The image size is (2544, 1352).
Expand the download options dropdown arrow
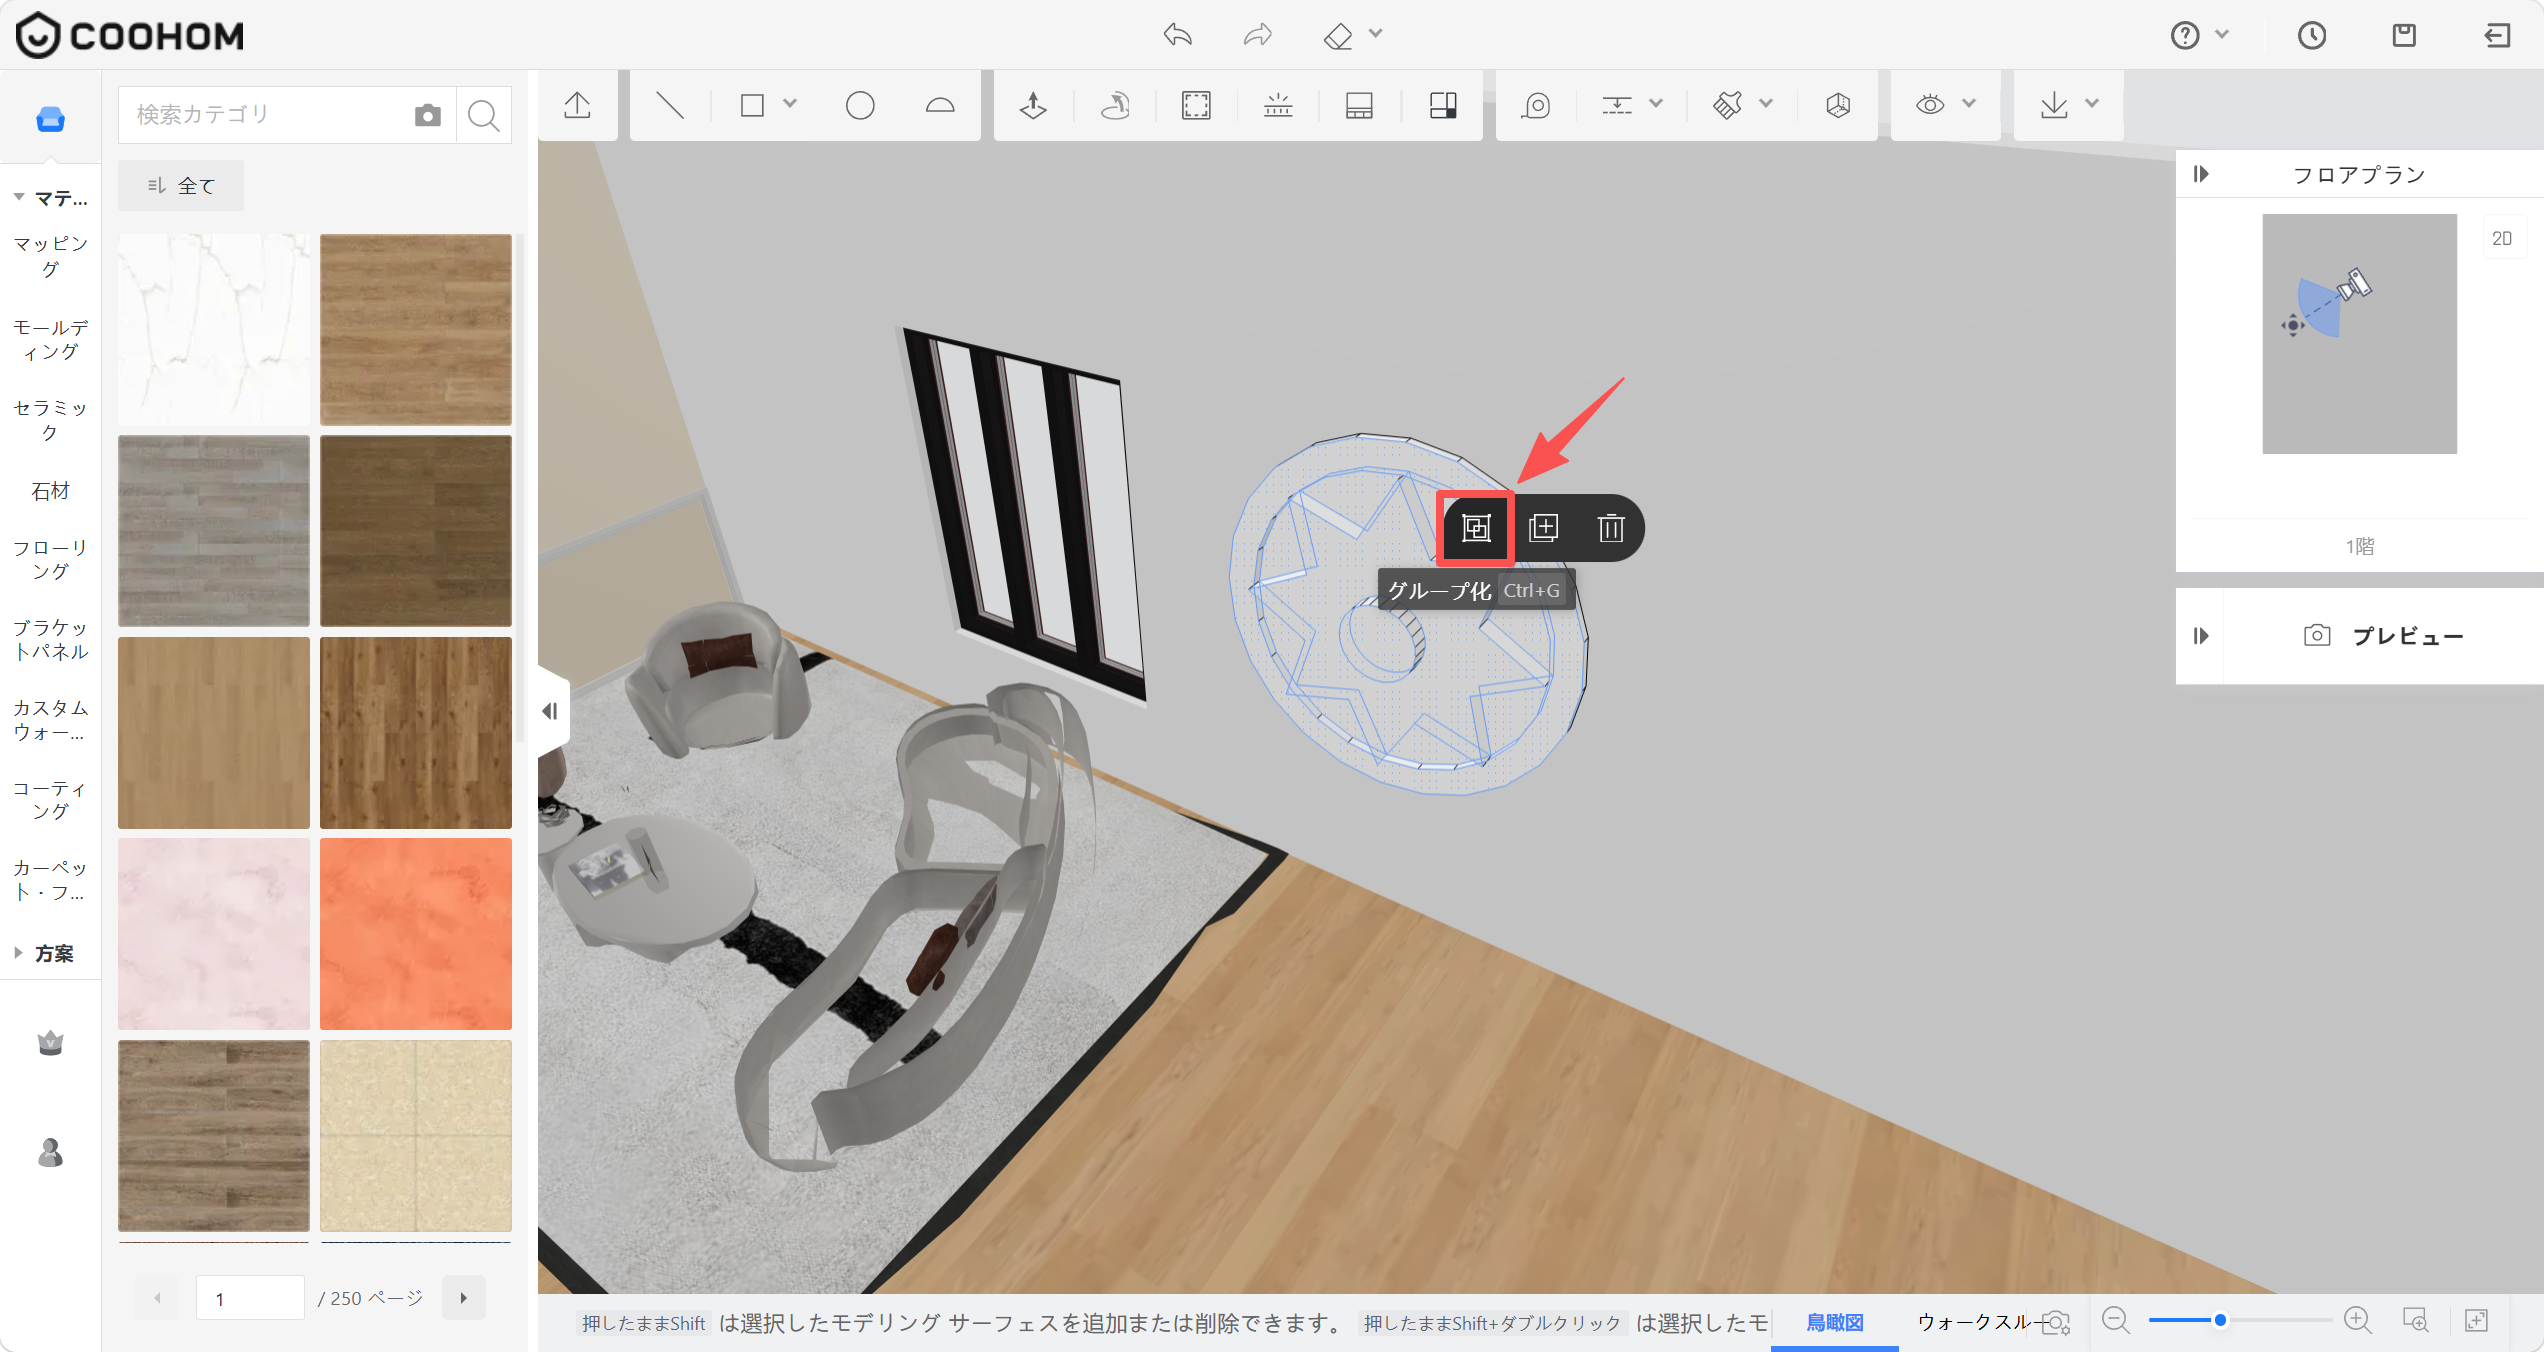[x=2092, y=103]
